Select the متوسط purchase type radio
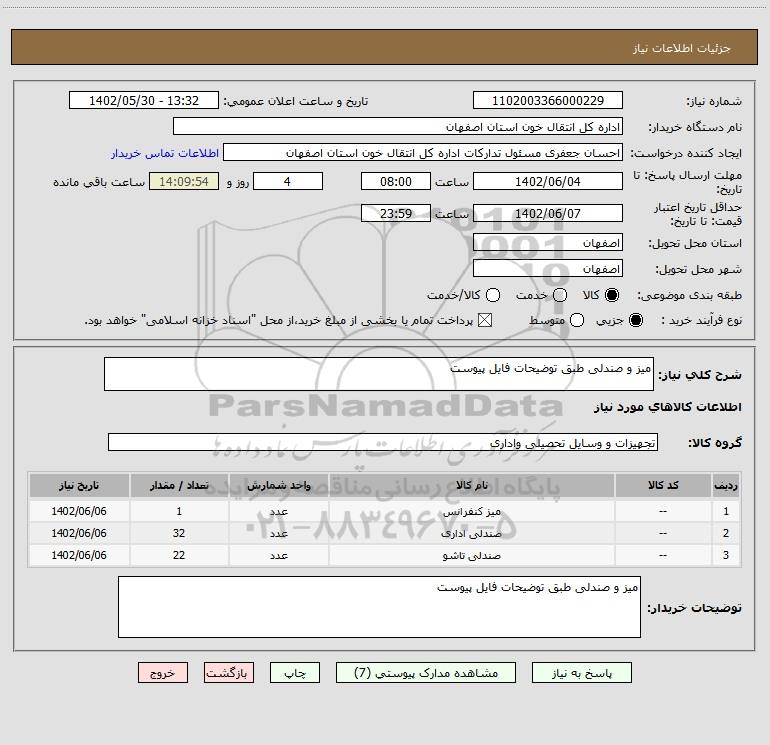This screenshot has width=770, height=745. point(577,320)
